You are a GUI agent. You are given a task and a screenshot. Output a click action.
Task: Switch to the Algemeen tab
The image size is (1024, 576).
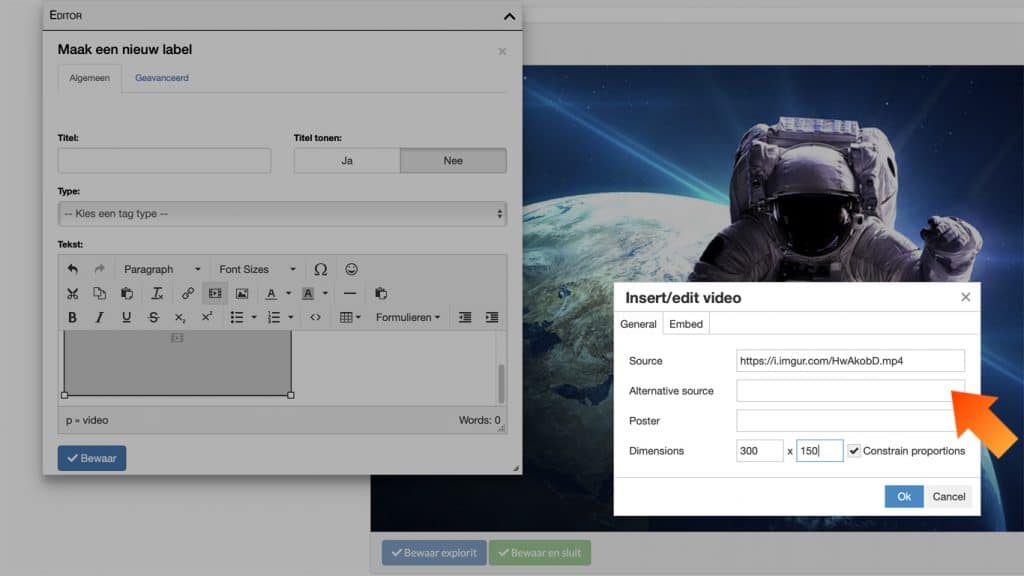[89, 78]
